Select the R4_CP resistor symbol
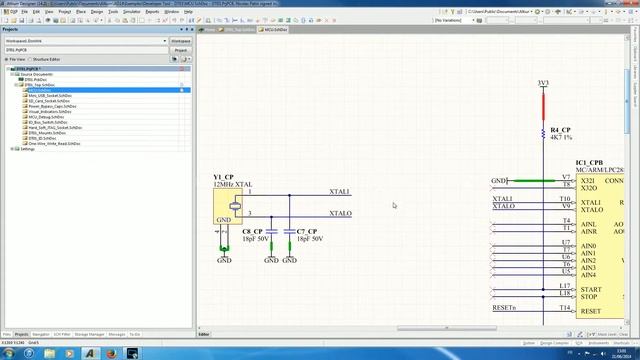 pyautogui.click(x=543, y=134)
